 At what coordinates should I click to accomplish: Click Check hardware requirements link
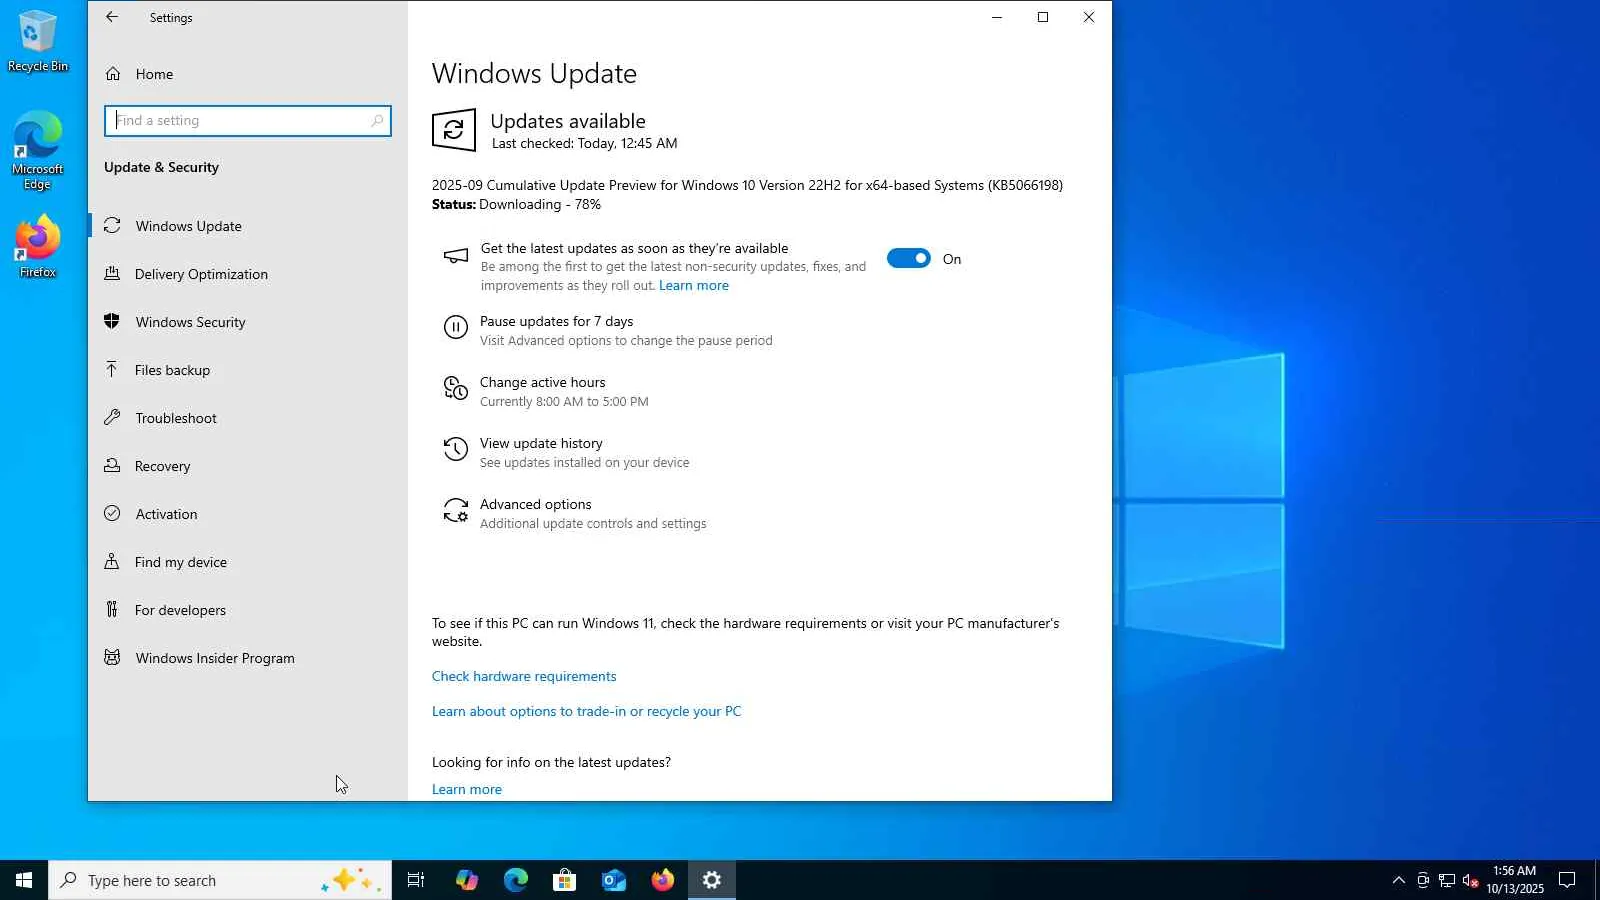pyautogui.click(x=524, y=677)
